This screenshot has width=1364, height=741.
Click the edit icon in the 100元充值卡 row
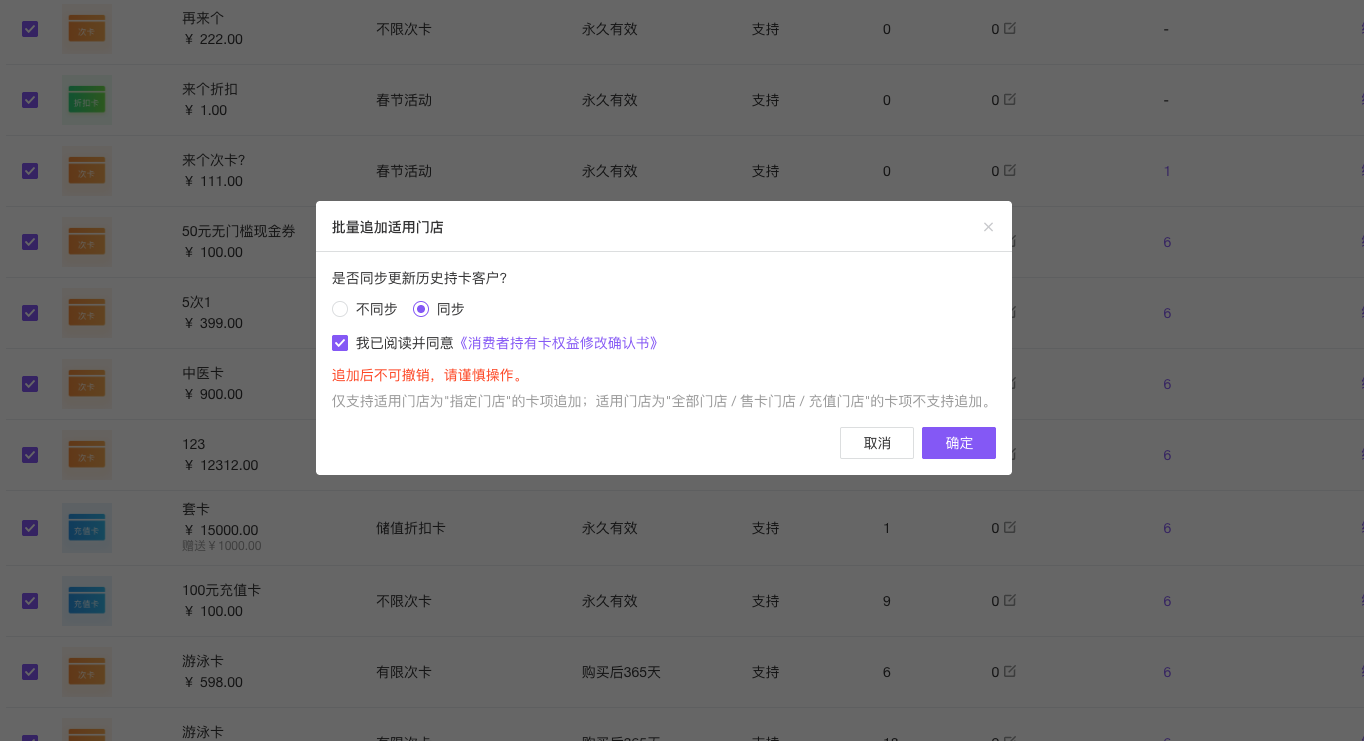click(x=1010, y=600)
